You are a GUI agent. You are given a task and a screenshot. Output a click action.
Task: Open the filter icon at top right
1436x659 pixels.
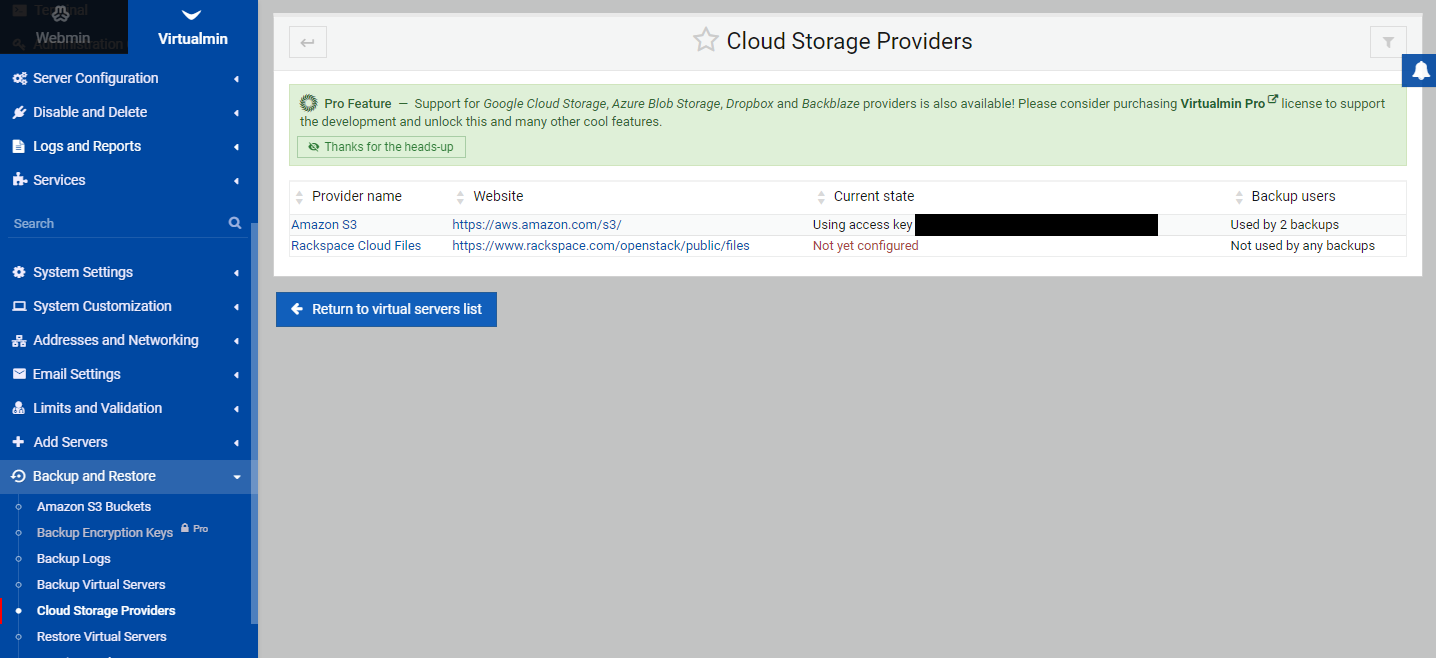pyautogui.click(x=1388, y=42)
